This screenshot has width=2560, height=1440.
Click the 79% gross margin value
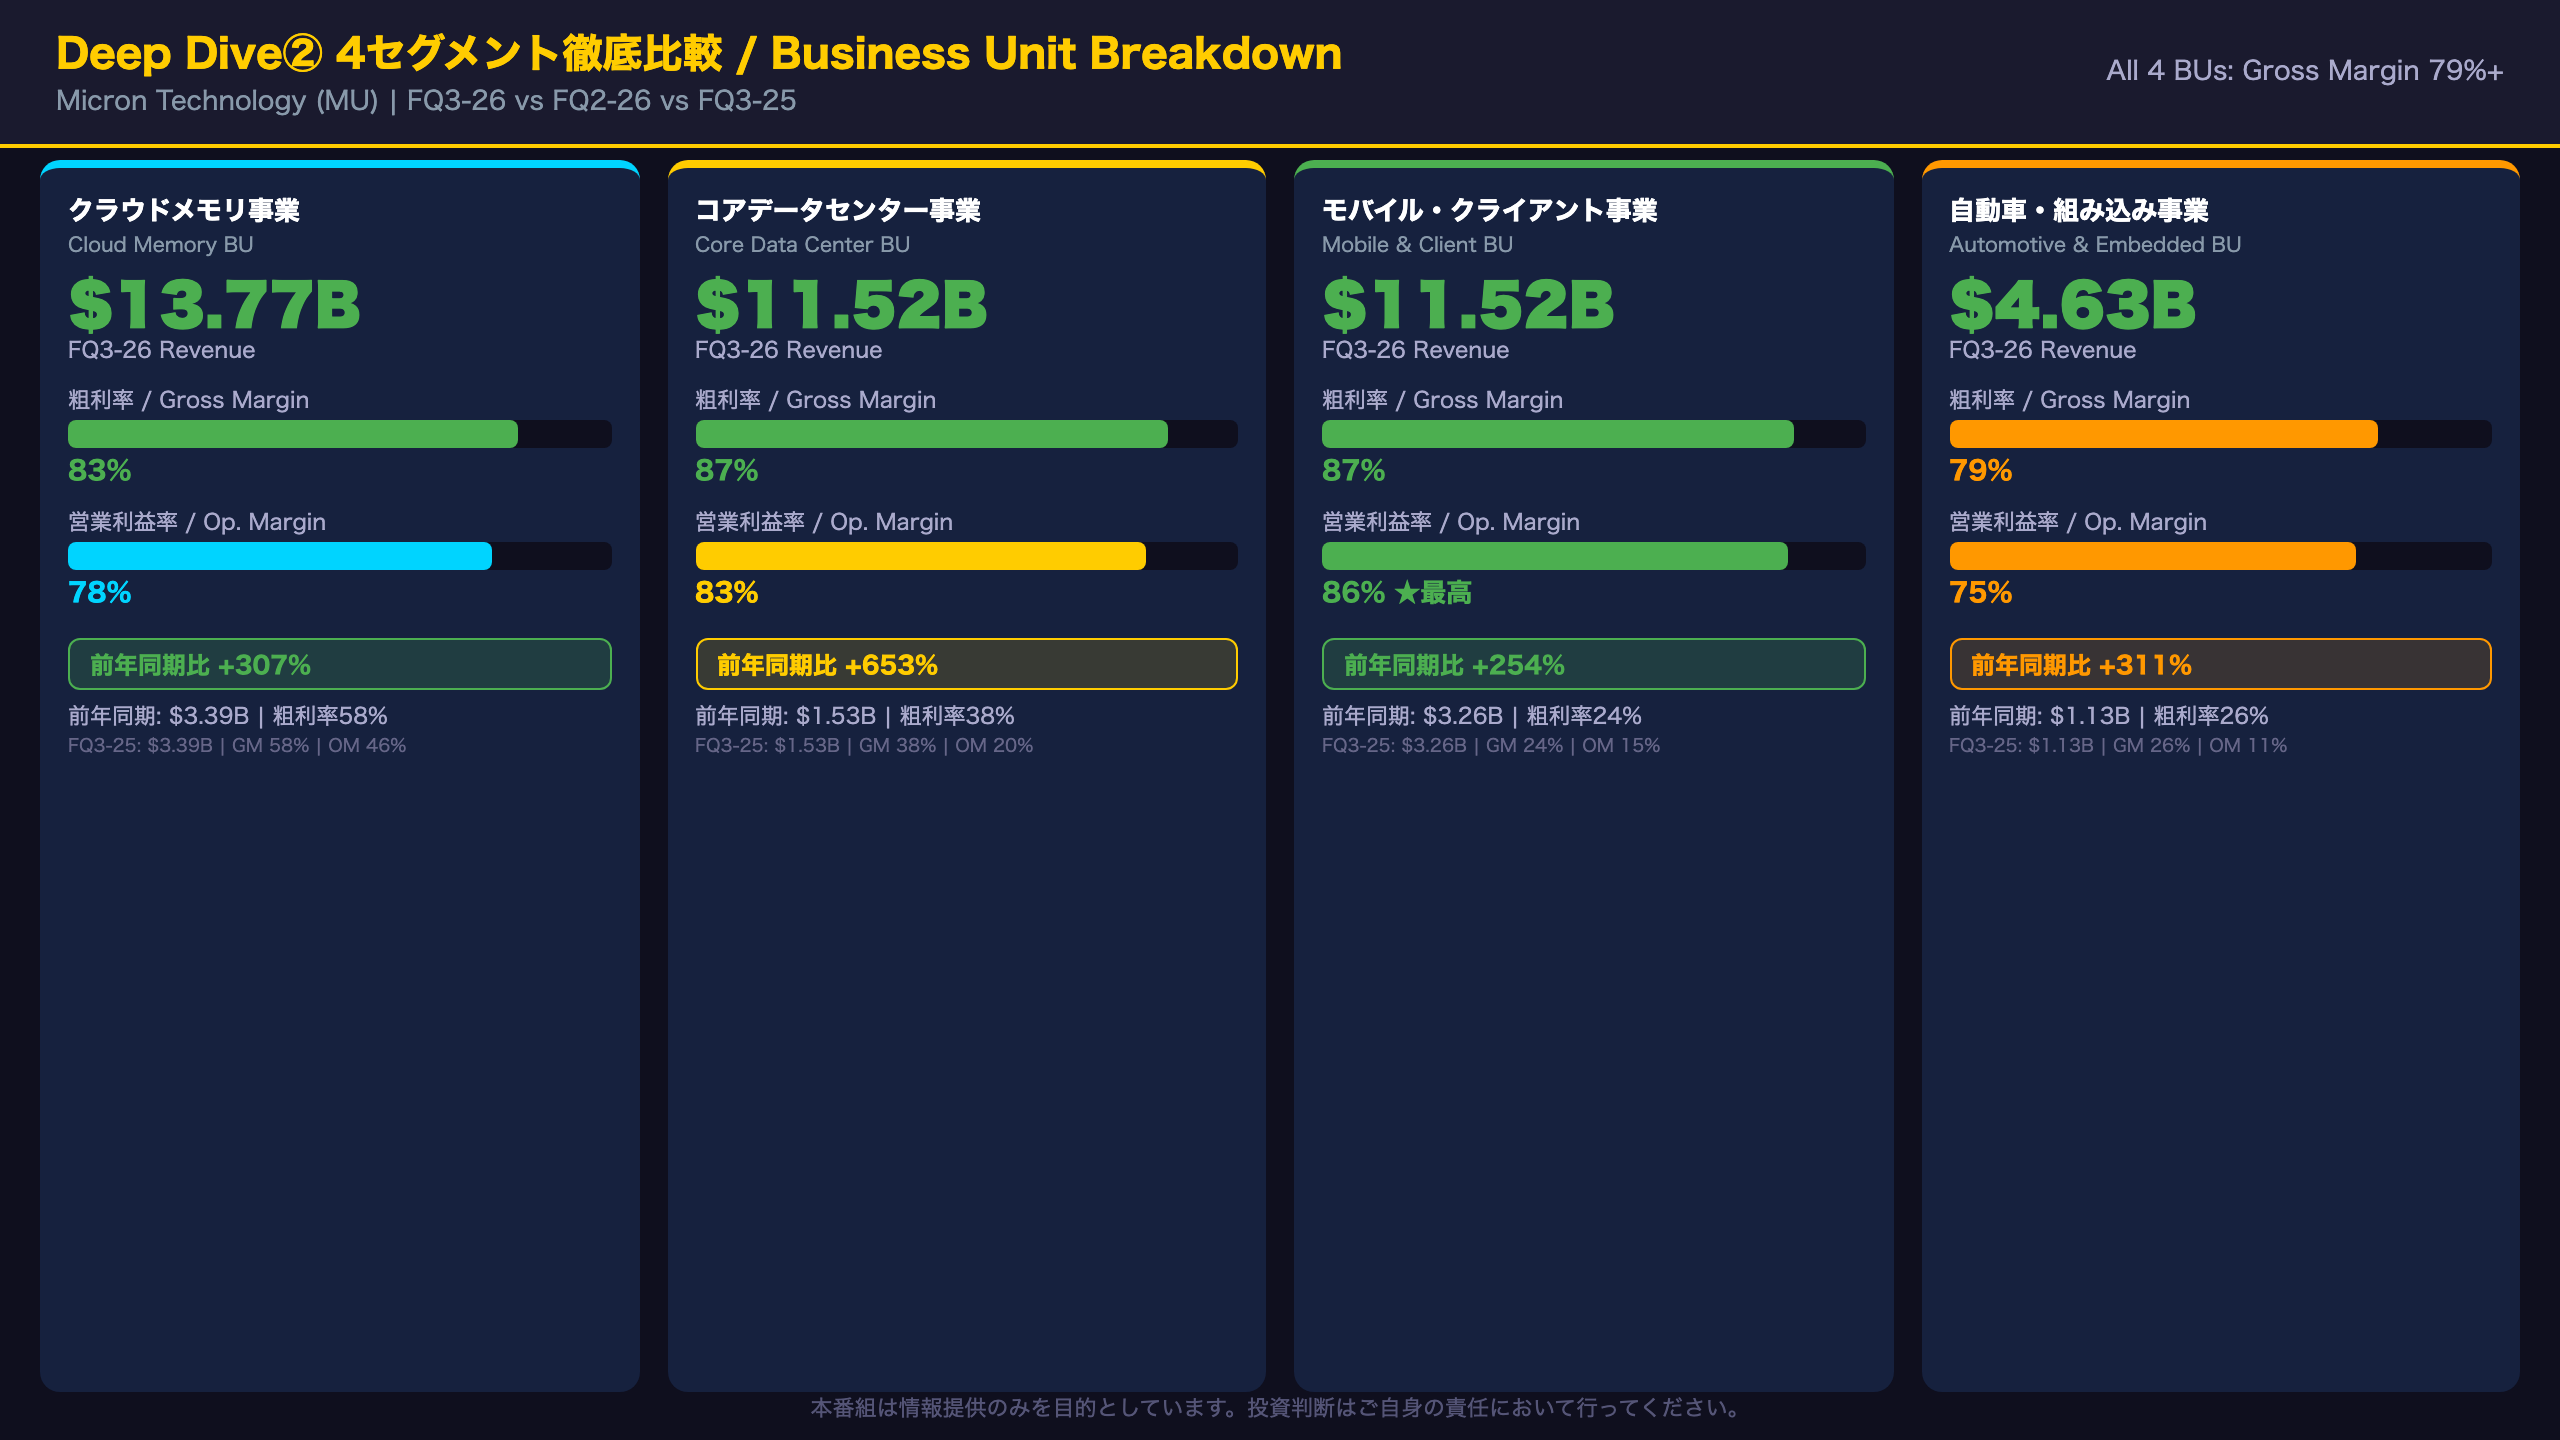(x=1981, y=470)
